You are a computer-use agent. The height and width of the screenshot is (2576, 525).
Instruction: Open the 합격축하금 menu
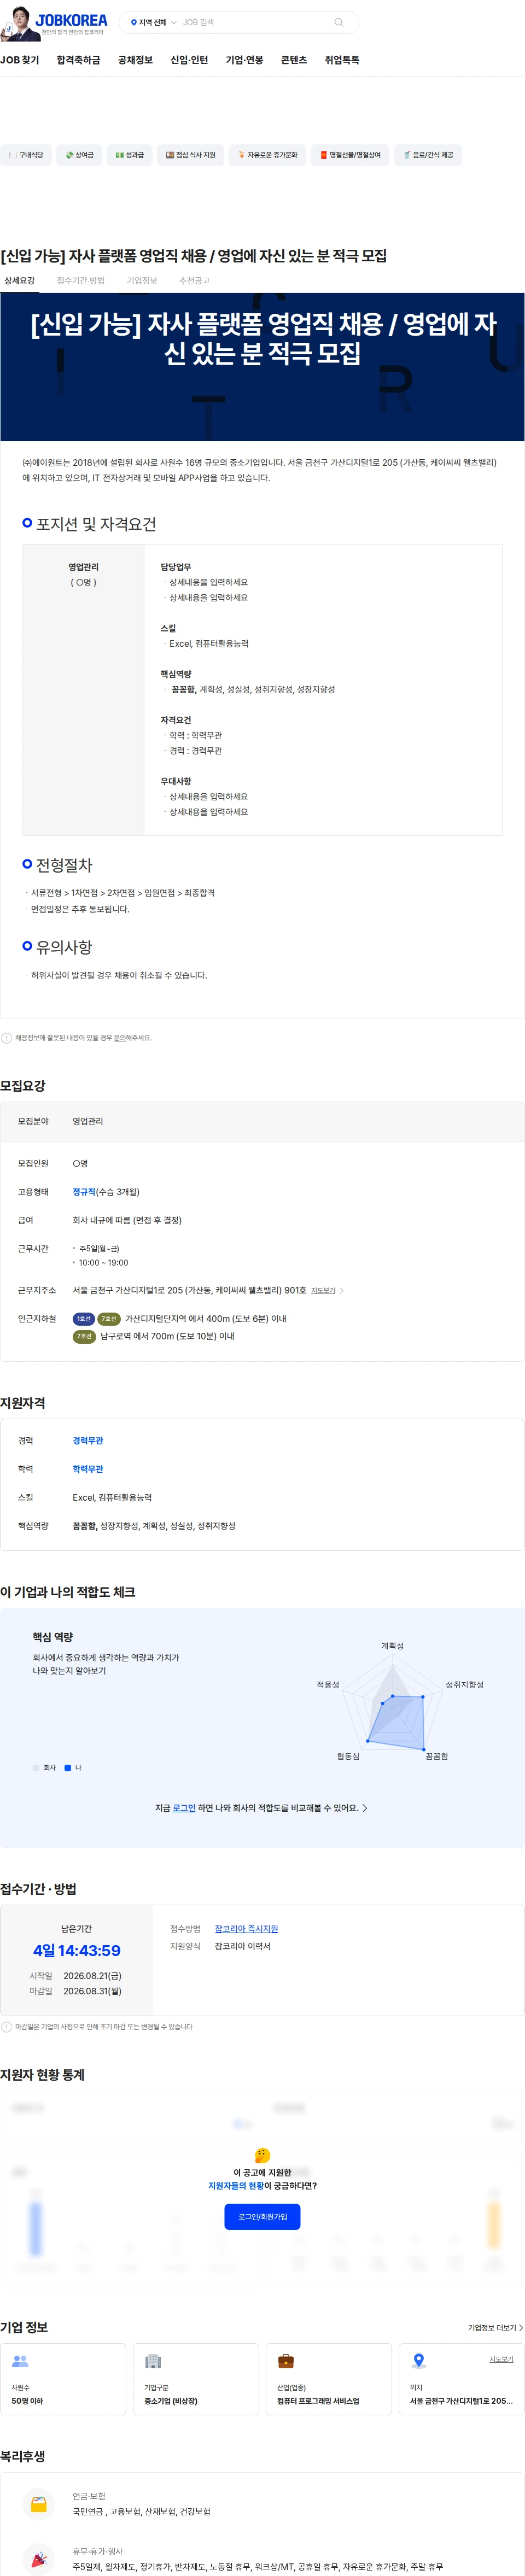(x=78, y=60)
